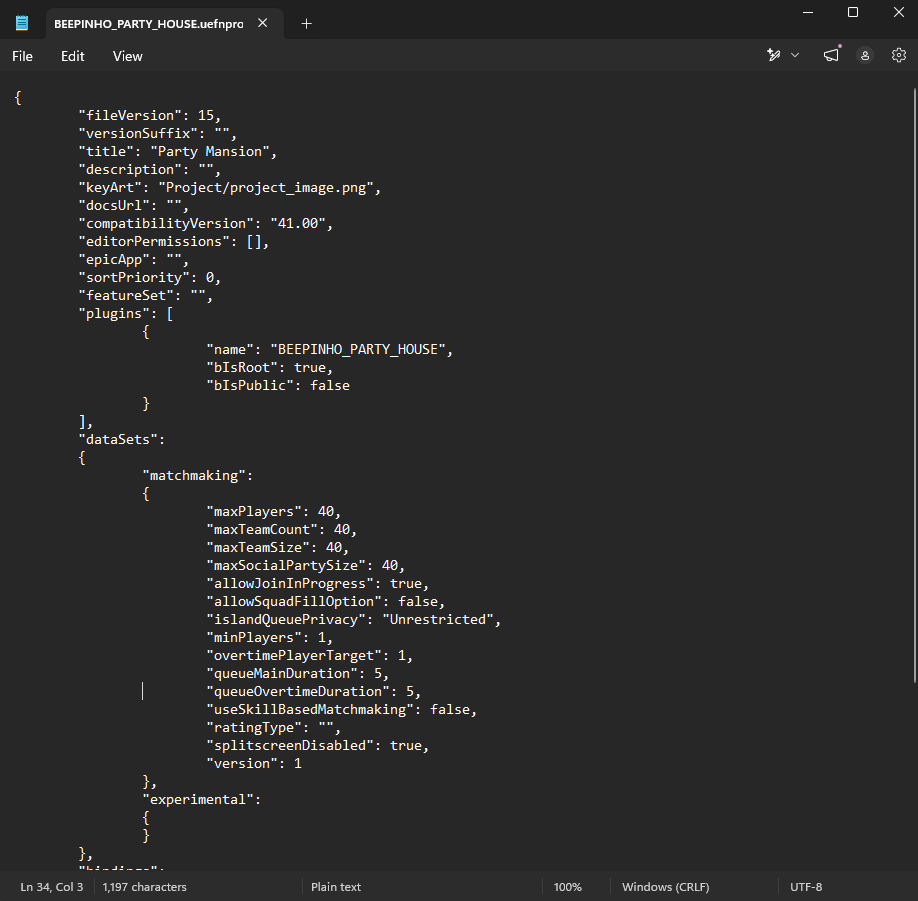Click the "maxTeamSize": 40 line
The image size is (918, 901).
coord(278,547)
